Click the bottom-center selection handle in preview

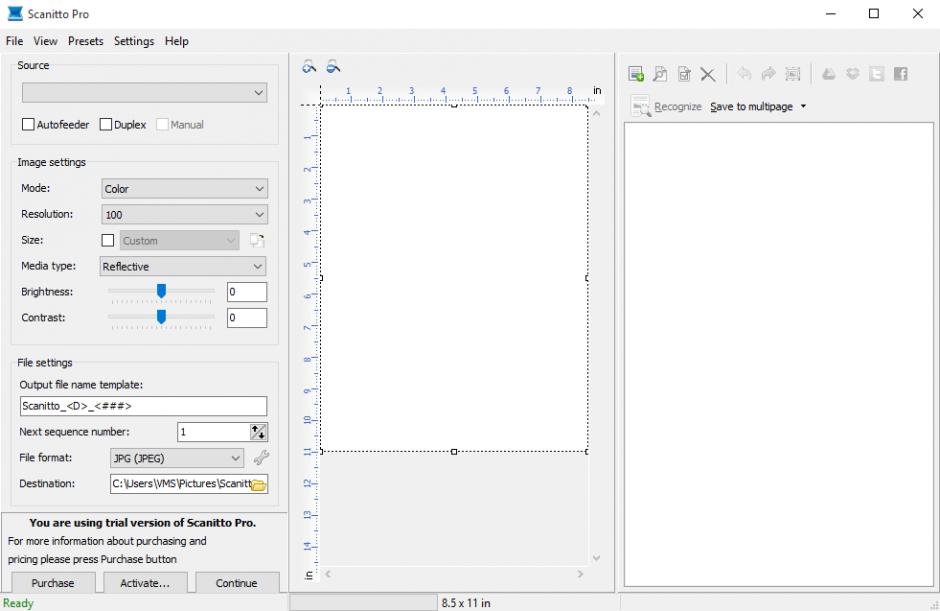pos(454,452)
